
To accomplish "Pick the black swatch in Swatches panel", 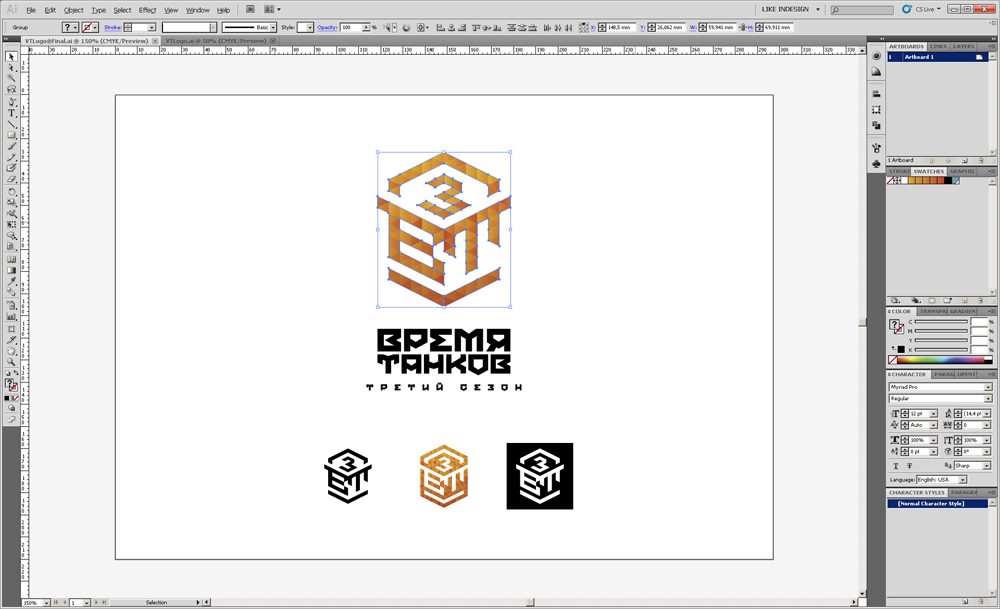I will coord(948,180).
